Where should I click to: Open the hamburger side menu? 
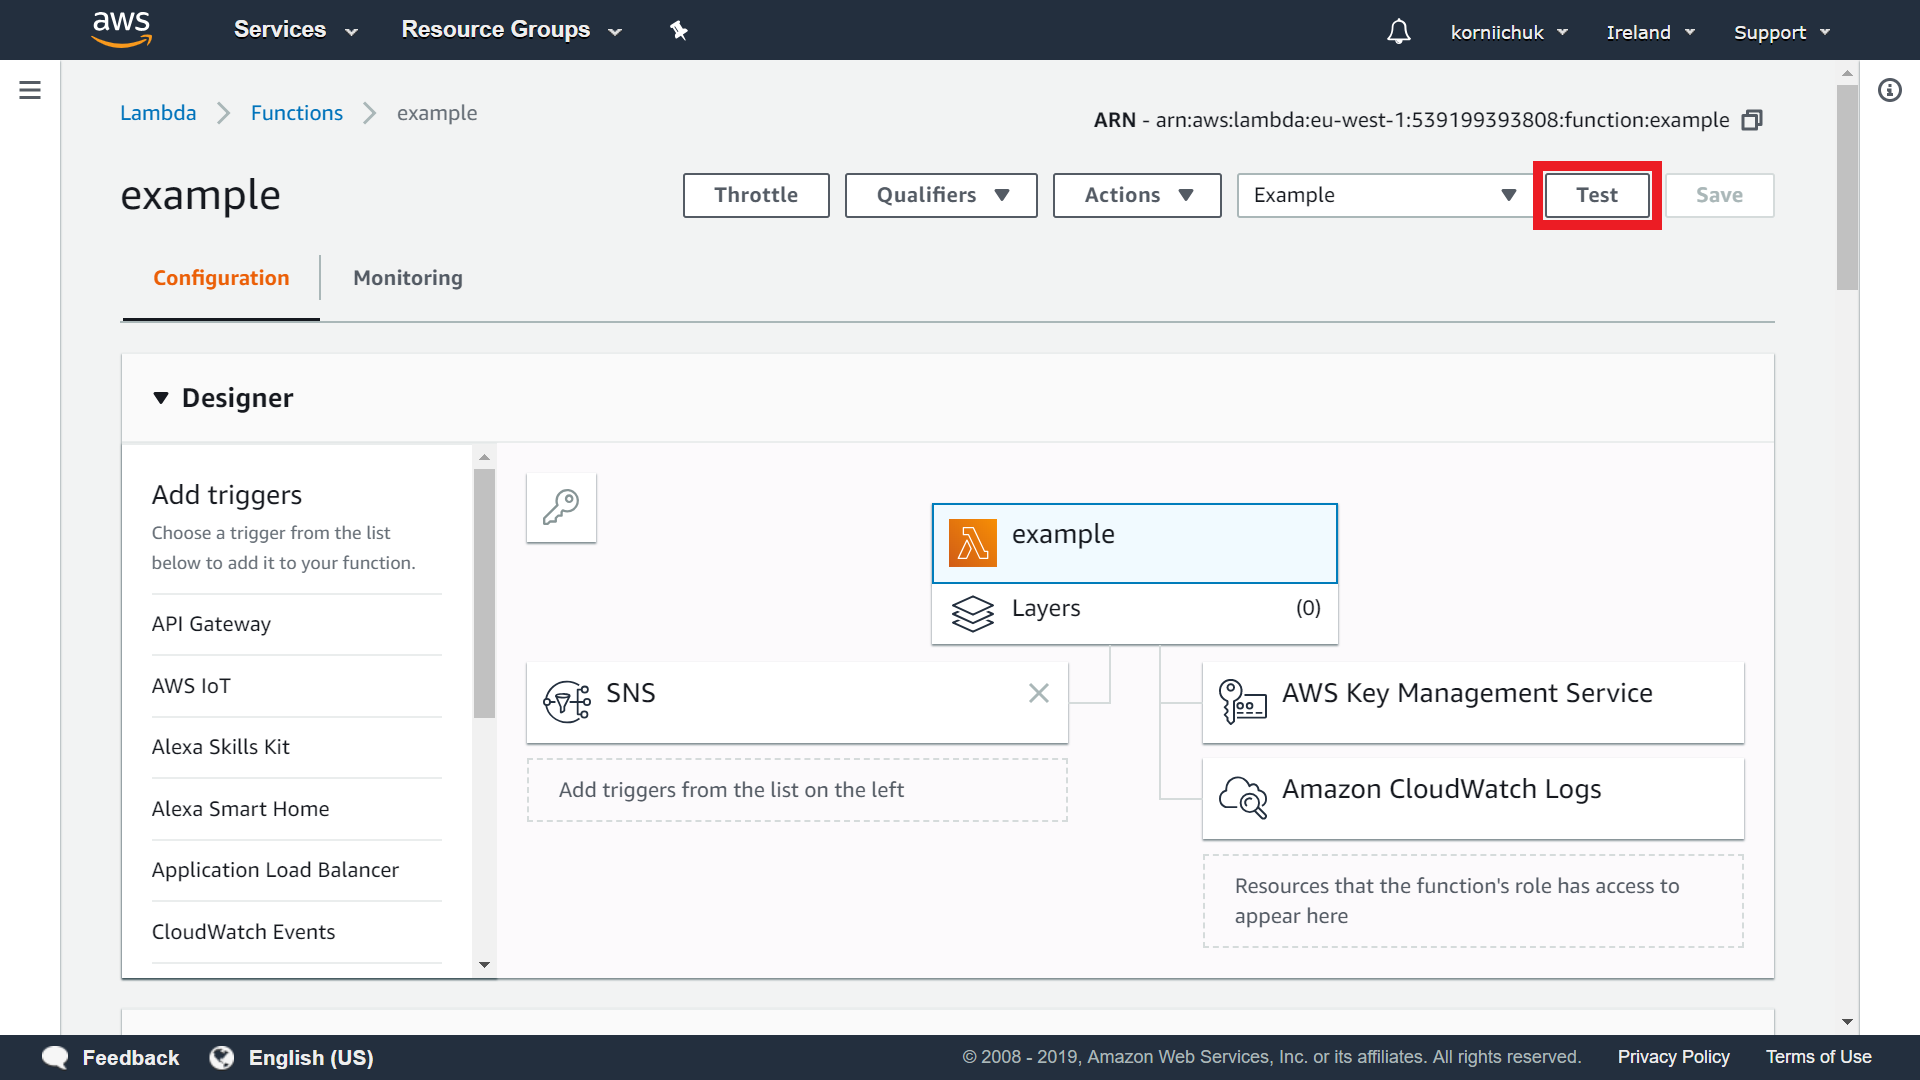coord(30,90)
